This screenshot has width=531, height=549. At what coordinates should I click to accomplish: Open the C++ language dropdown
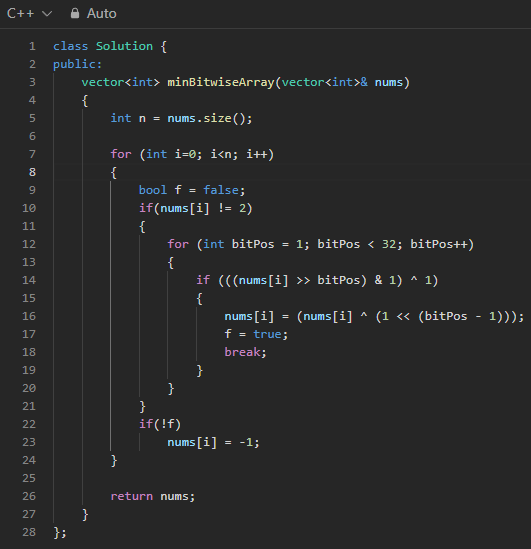point(29,13)
